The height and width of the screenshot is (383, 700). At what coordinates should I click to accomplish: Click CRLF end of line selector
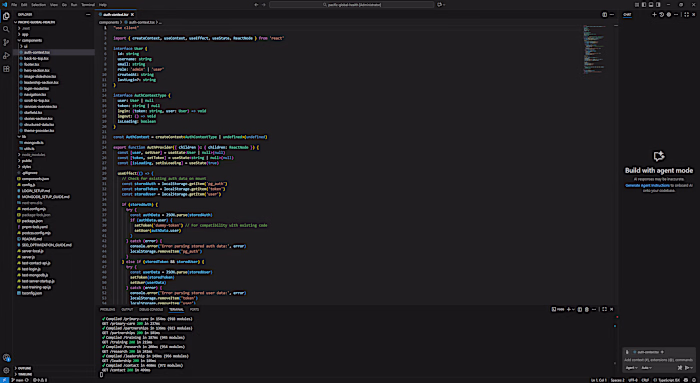(645, 380)
